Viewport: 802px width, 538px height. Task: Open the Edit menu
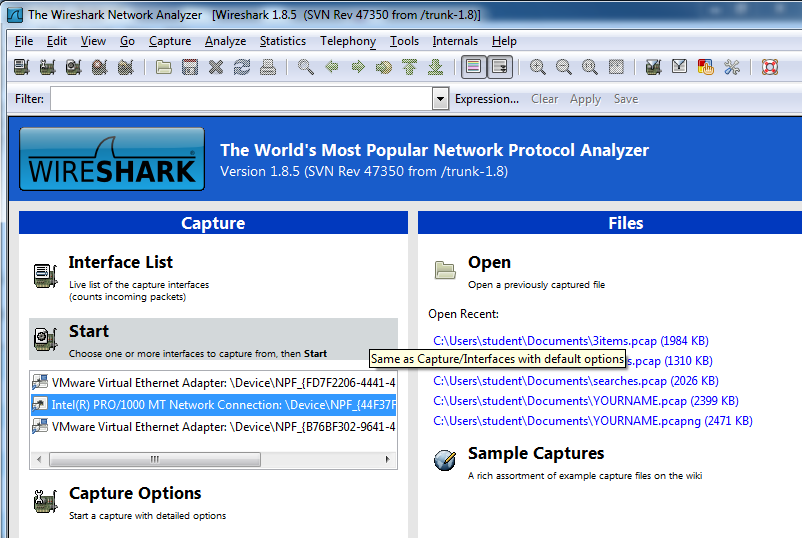57,41
